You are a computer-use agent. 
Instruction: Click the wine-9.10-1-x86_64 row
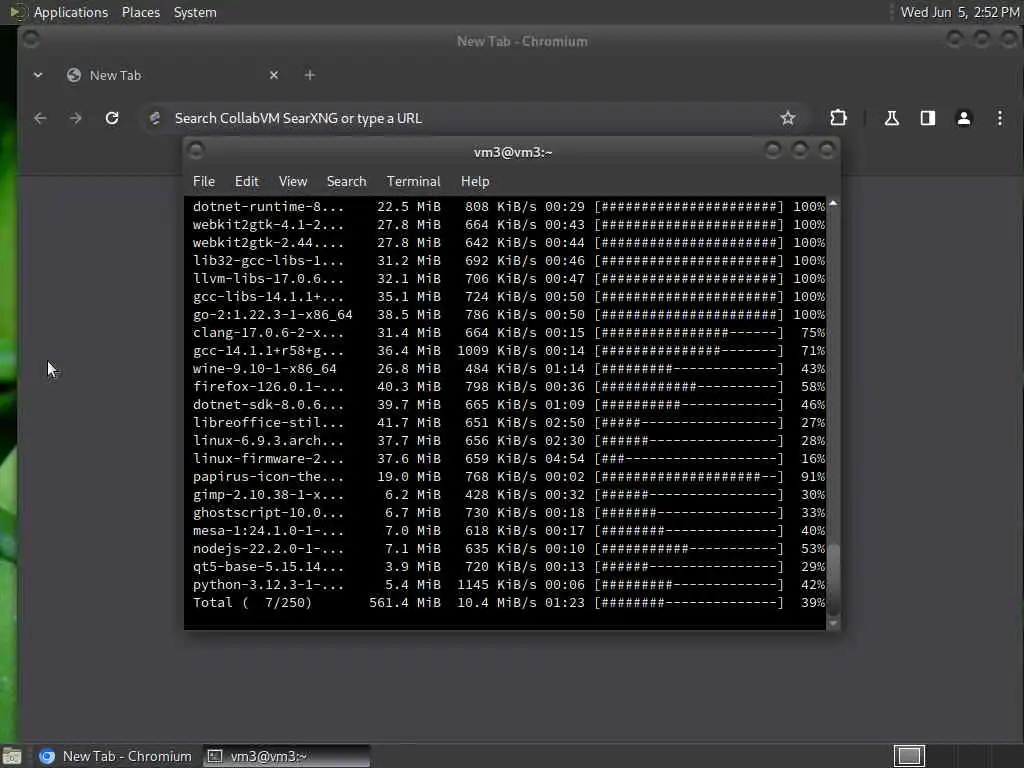508,368
